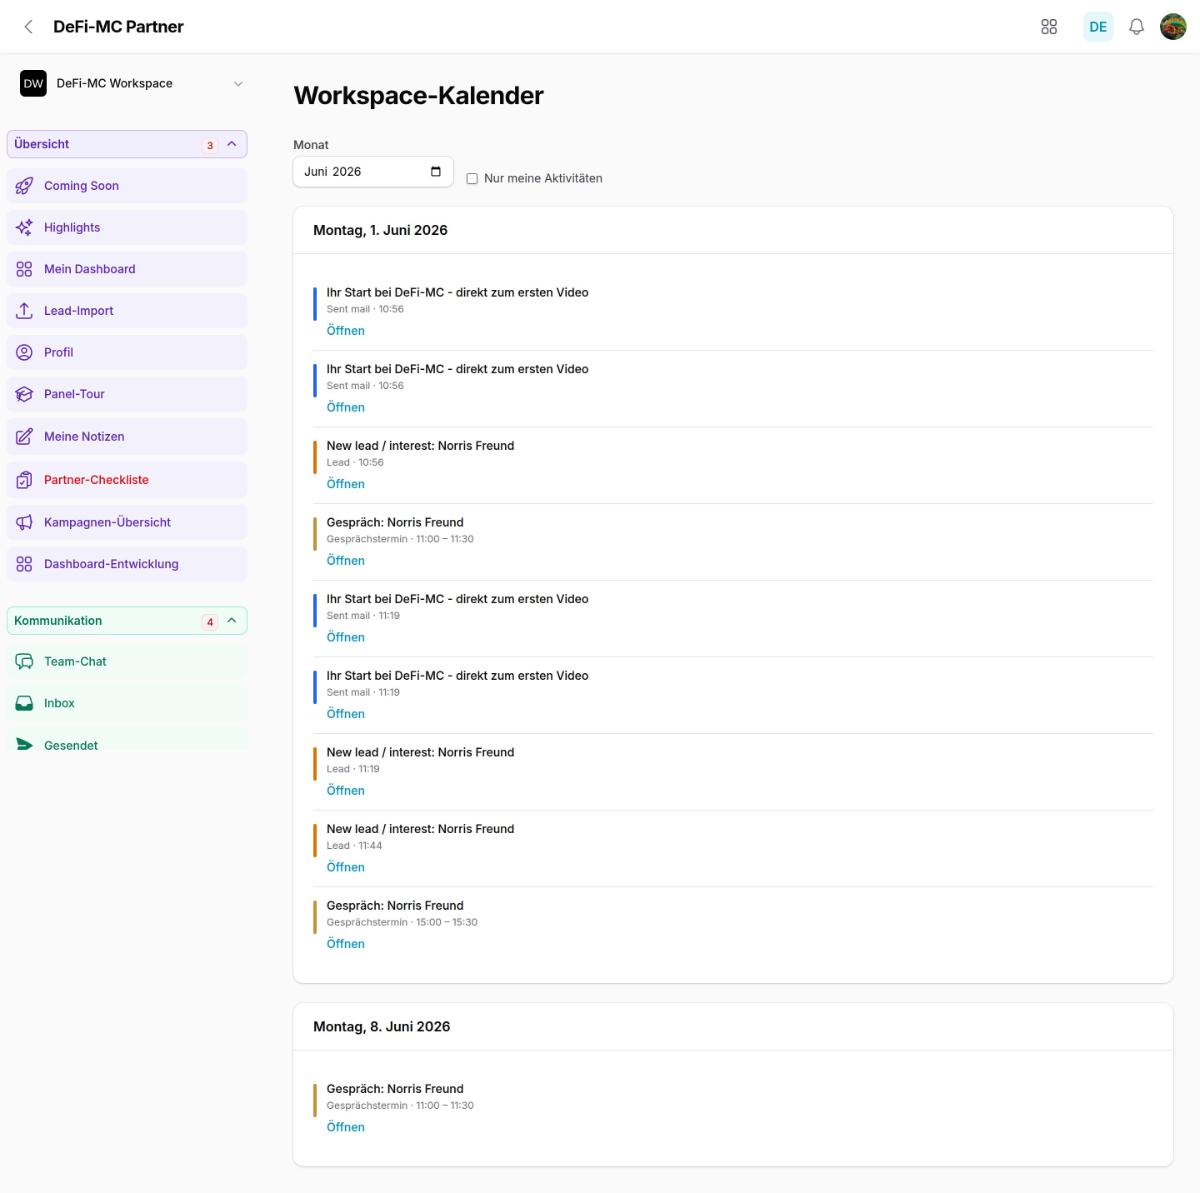Click the clipboard icon for Partner-Checkliste

tap(25, 480)
